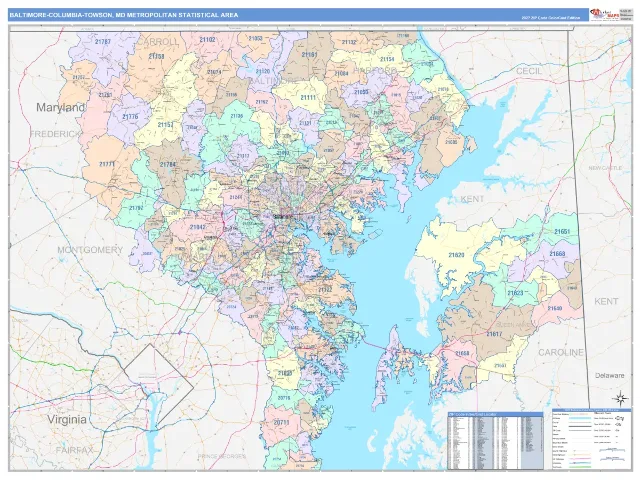This screenshot has width=640, height=480.
Task: Select ZIP code area 21161
Action: (309, 54)
